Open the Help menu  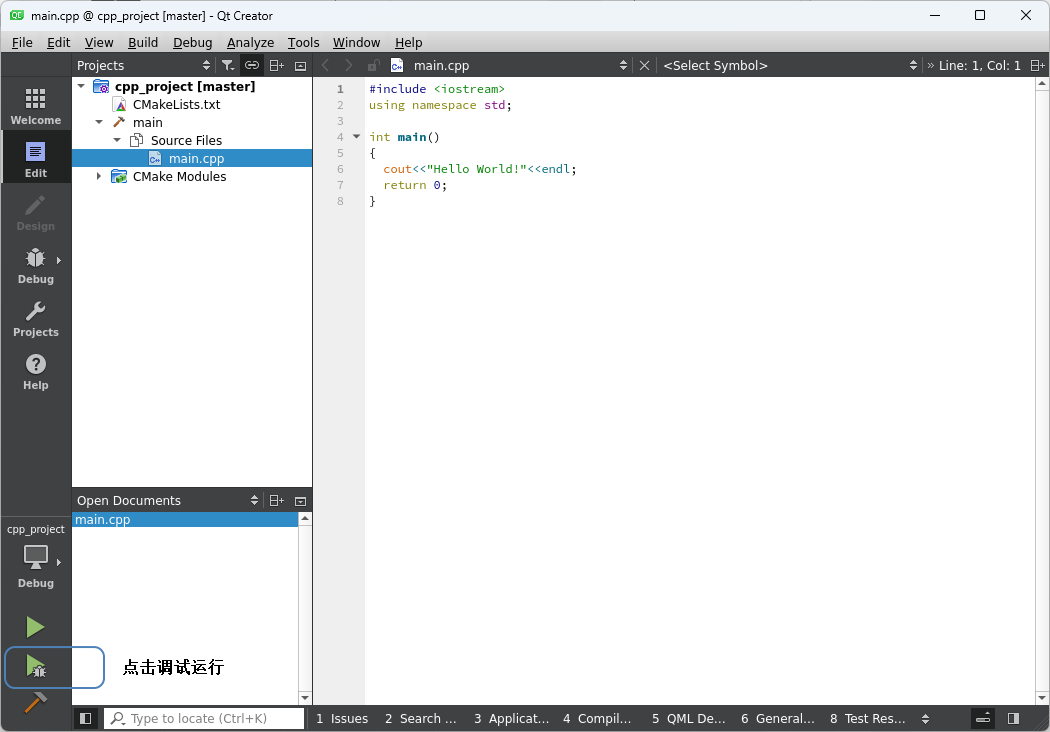tap(408, 42)
